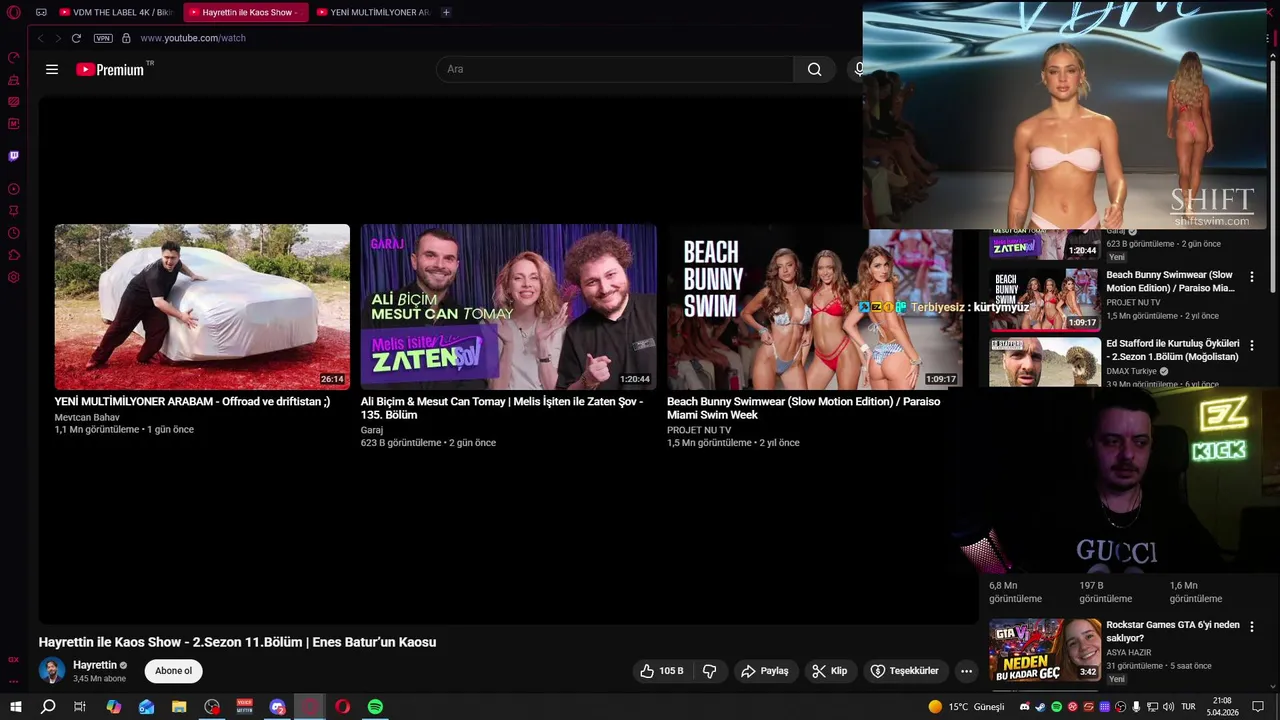Viewport: 1280px width, 720px height.
Task: Switch to the VDM THE LABEL 4K tab
Action: coord(116,12)
